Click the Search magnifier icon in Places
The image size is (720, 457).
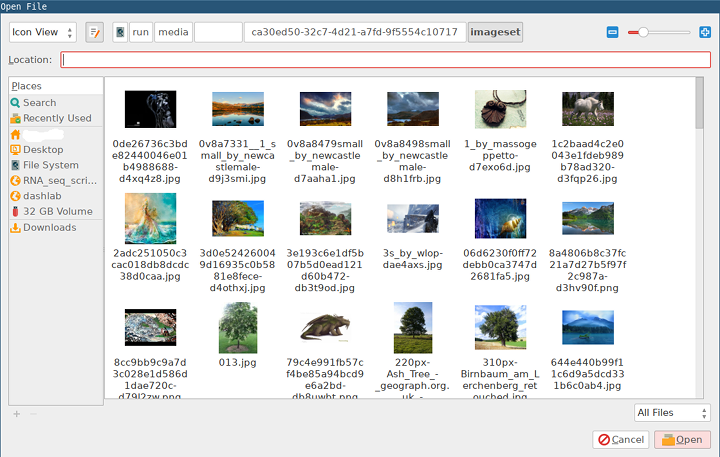coord(15,103)
